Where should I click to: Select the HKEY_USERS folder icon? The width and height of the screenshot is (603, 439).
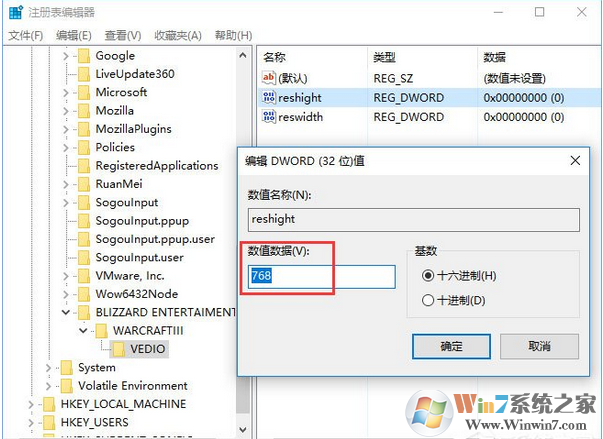click(x=49, y=422)
